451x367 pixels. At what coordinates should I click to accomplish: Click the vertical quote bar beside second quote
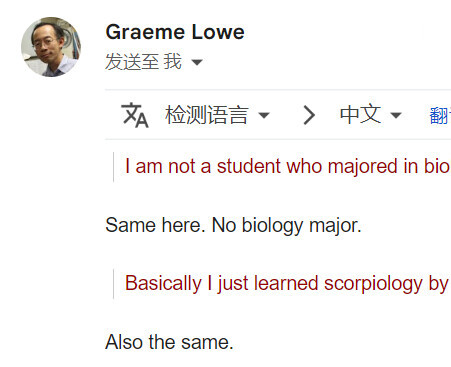(x=114, y=284)
